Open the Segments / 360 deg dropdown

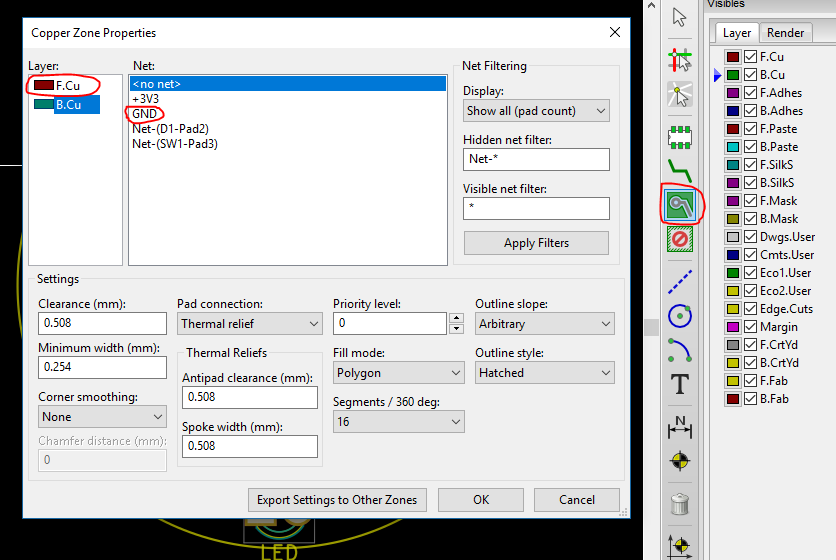398,422
